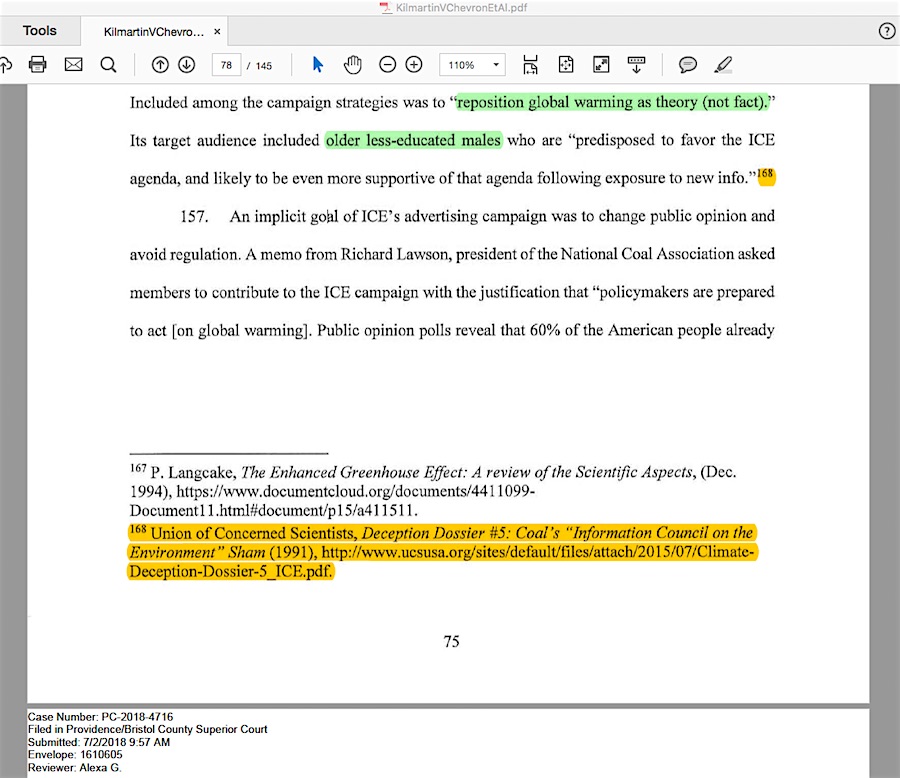Switch to KilmartinVChevro document tab

pyautogui.click(x=153, y=32)
